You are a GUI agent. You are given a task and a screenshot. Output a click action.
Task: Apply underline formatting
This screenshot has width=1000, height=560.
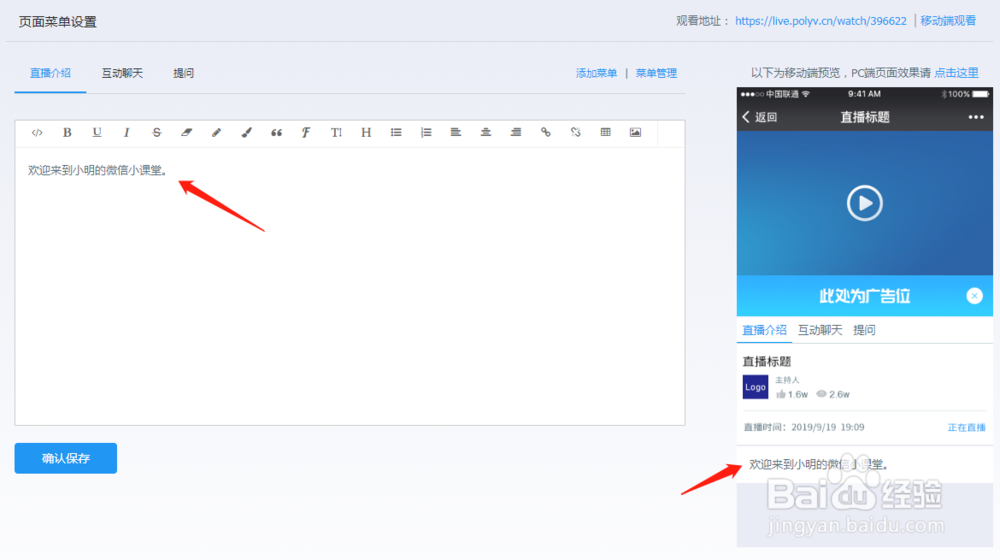[97, 133]
